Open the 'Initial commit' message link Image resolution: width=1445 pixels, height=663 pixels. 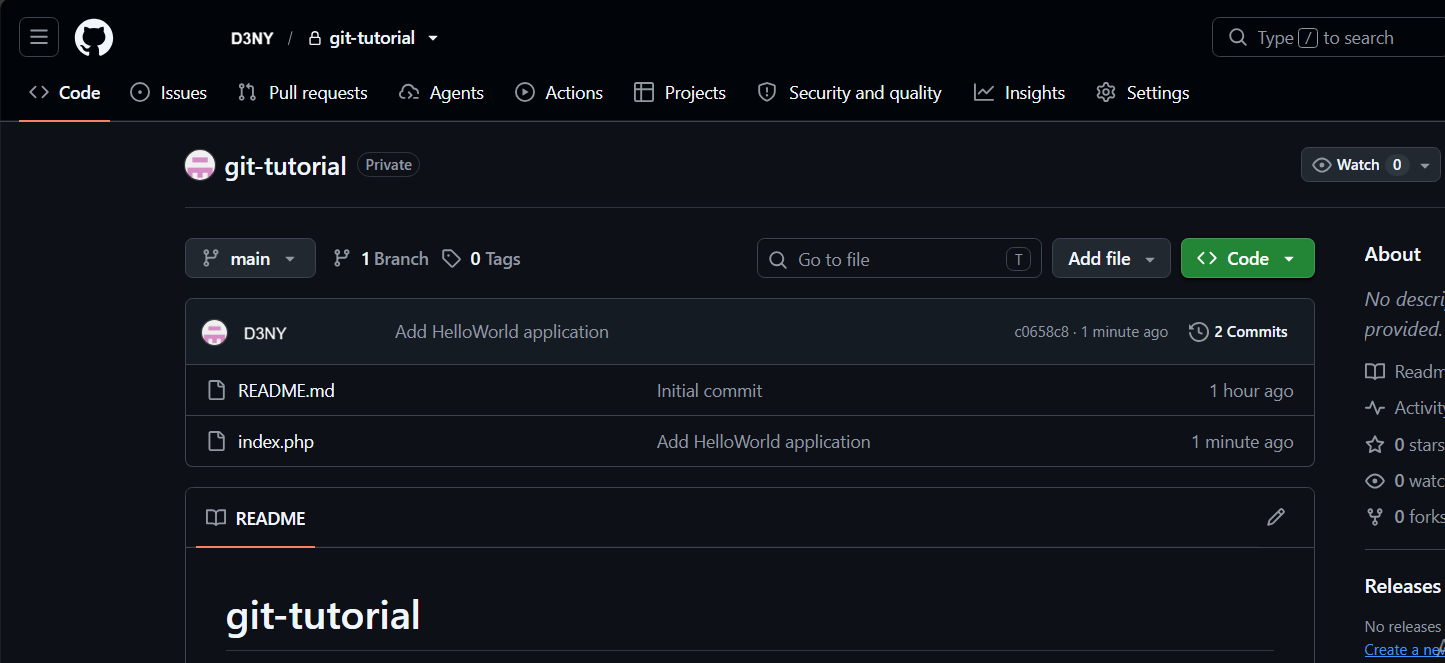point(709,391)
